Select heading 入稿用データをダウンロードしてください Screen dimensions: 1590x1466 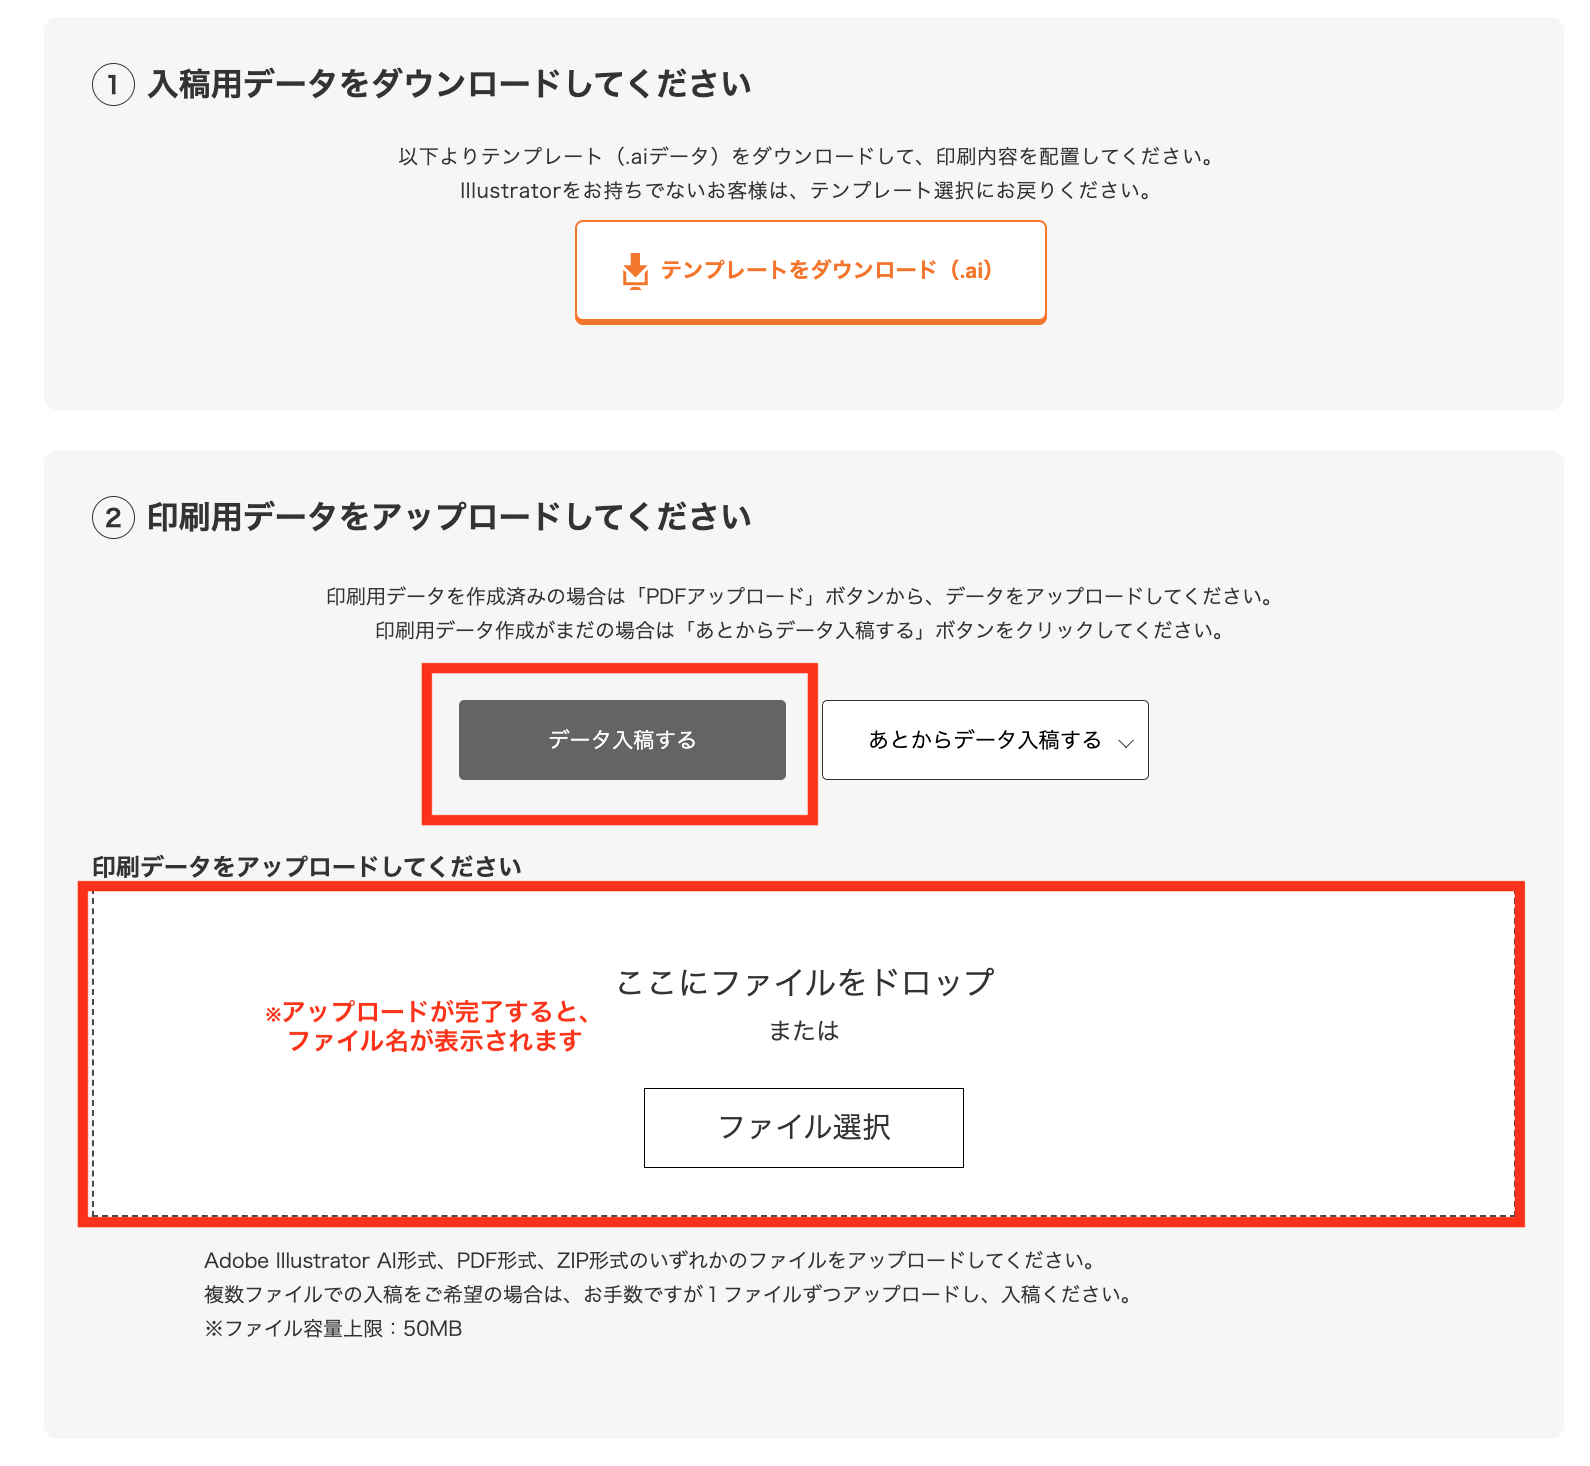point(449,84)
